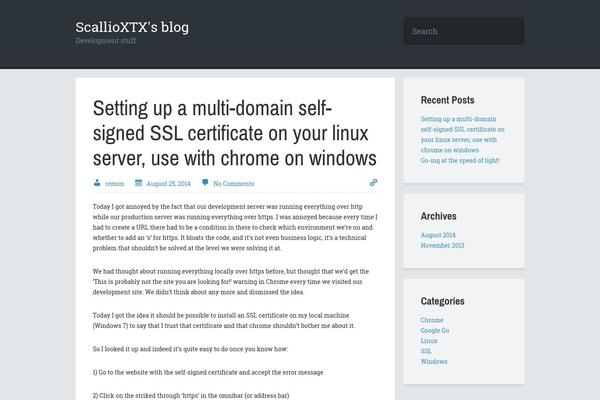
Task: Open the No Comments link
Action: click(233, 183)
